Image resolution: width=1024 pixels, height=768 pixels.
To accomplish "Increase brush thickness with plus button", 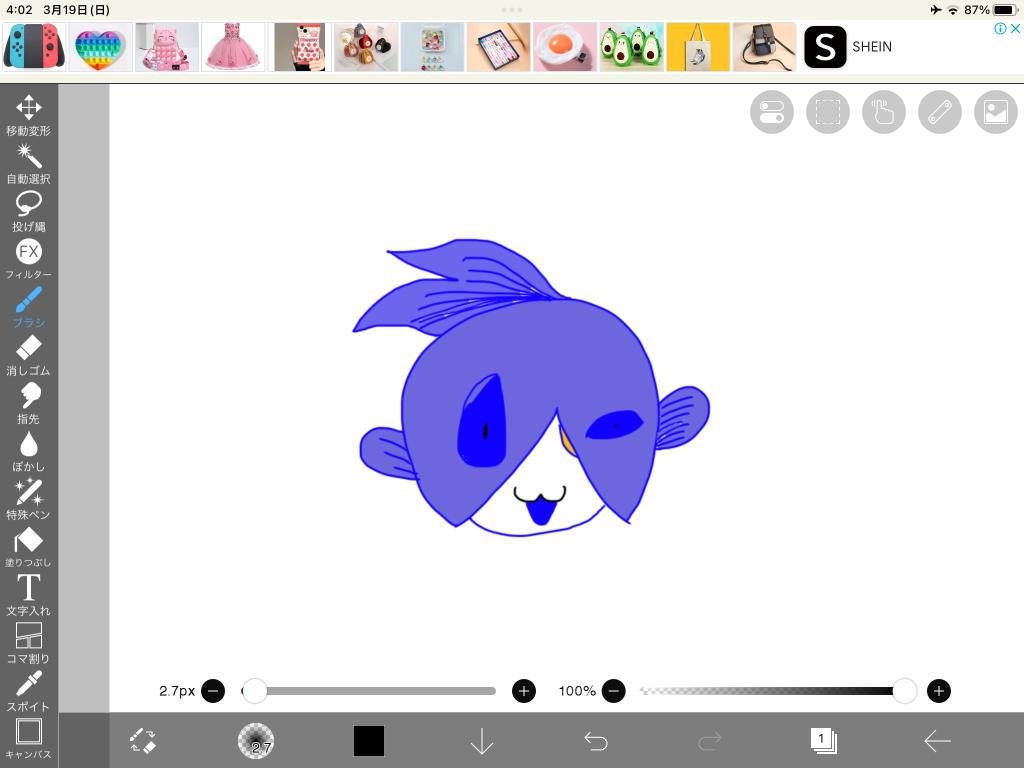I will pyautogui.click(x=524, y=691).
